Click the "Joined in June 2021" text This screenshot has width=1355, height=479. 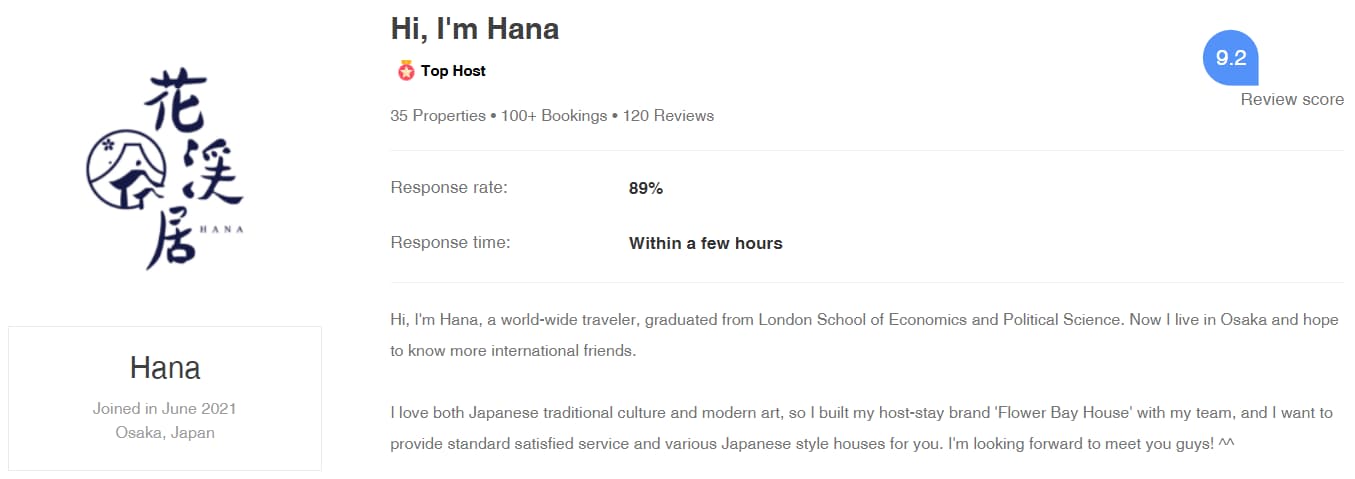165,409
